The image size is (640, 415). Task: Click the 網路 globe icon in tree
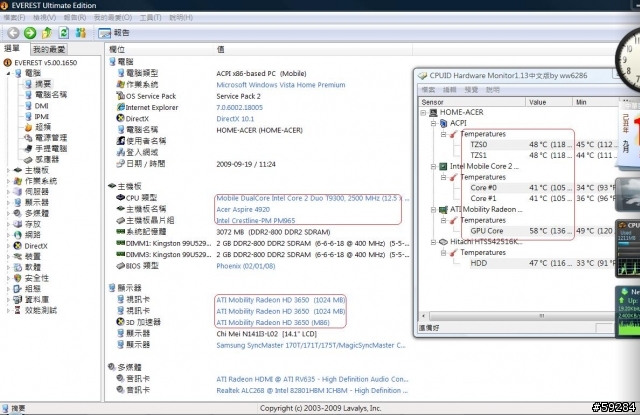click(x=18, y=235)
